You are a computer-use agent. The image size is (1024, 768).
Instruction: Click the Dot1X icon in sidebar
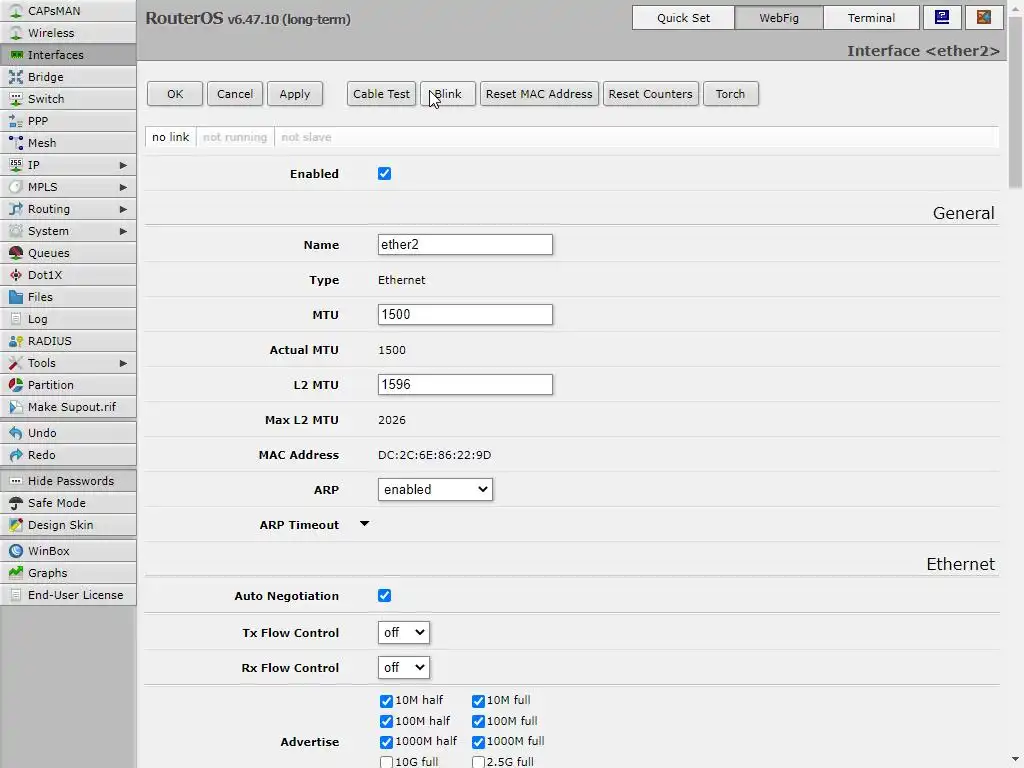point(16,275)
